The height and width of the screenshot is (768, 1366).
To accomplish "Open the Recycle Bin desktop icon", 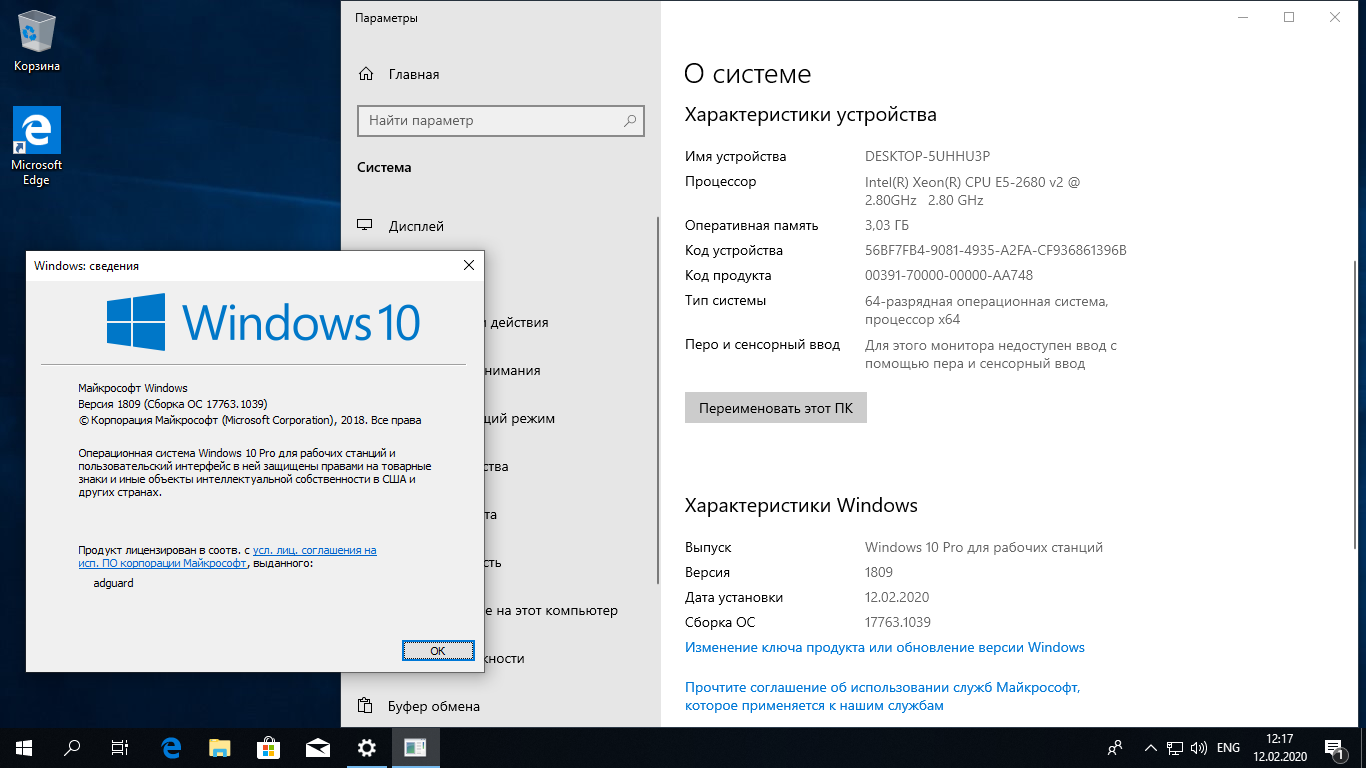I will [37, 42].
